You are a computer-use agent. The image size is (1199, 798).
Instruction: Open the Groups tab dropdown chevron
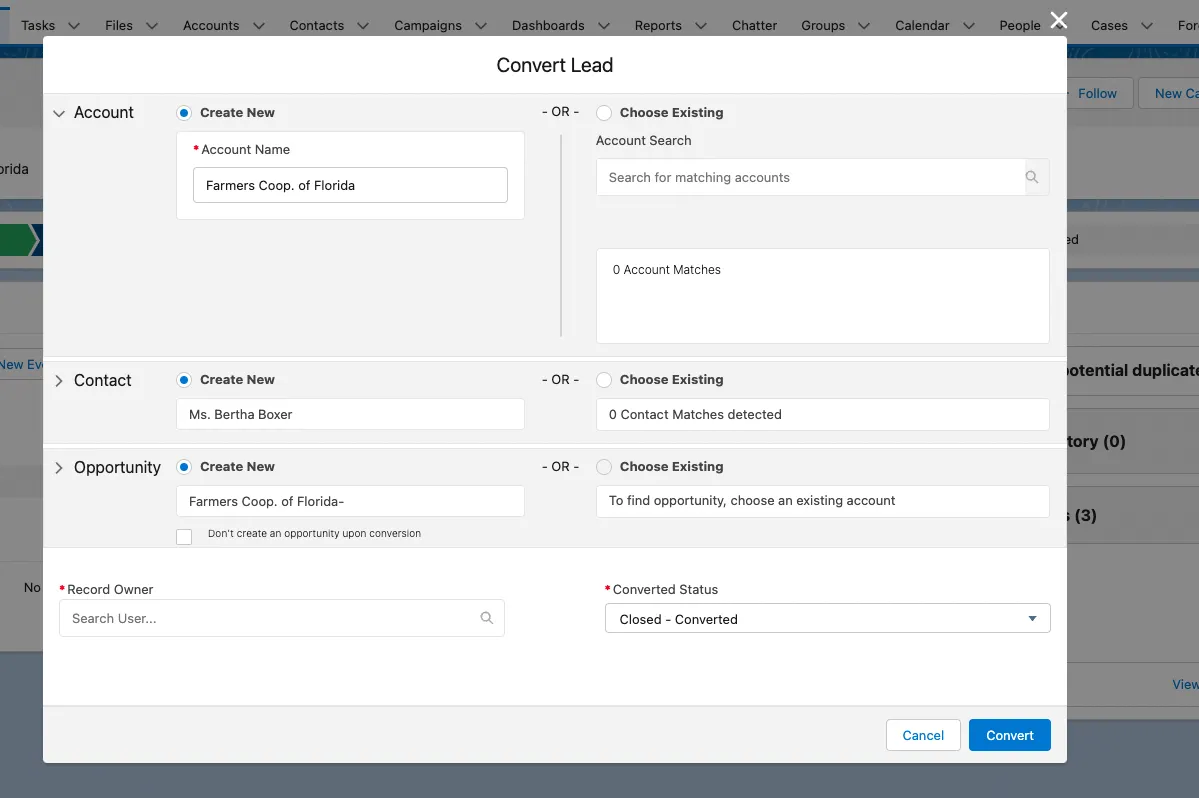864,26
